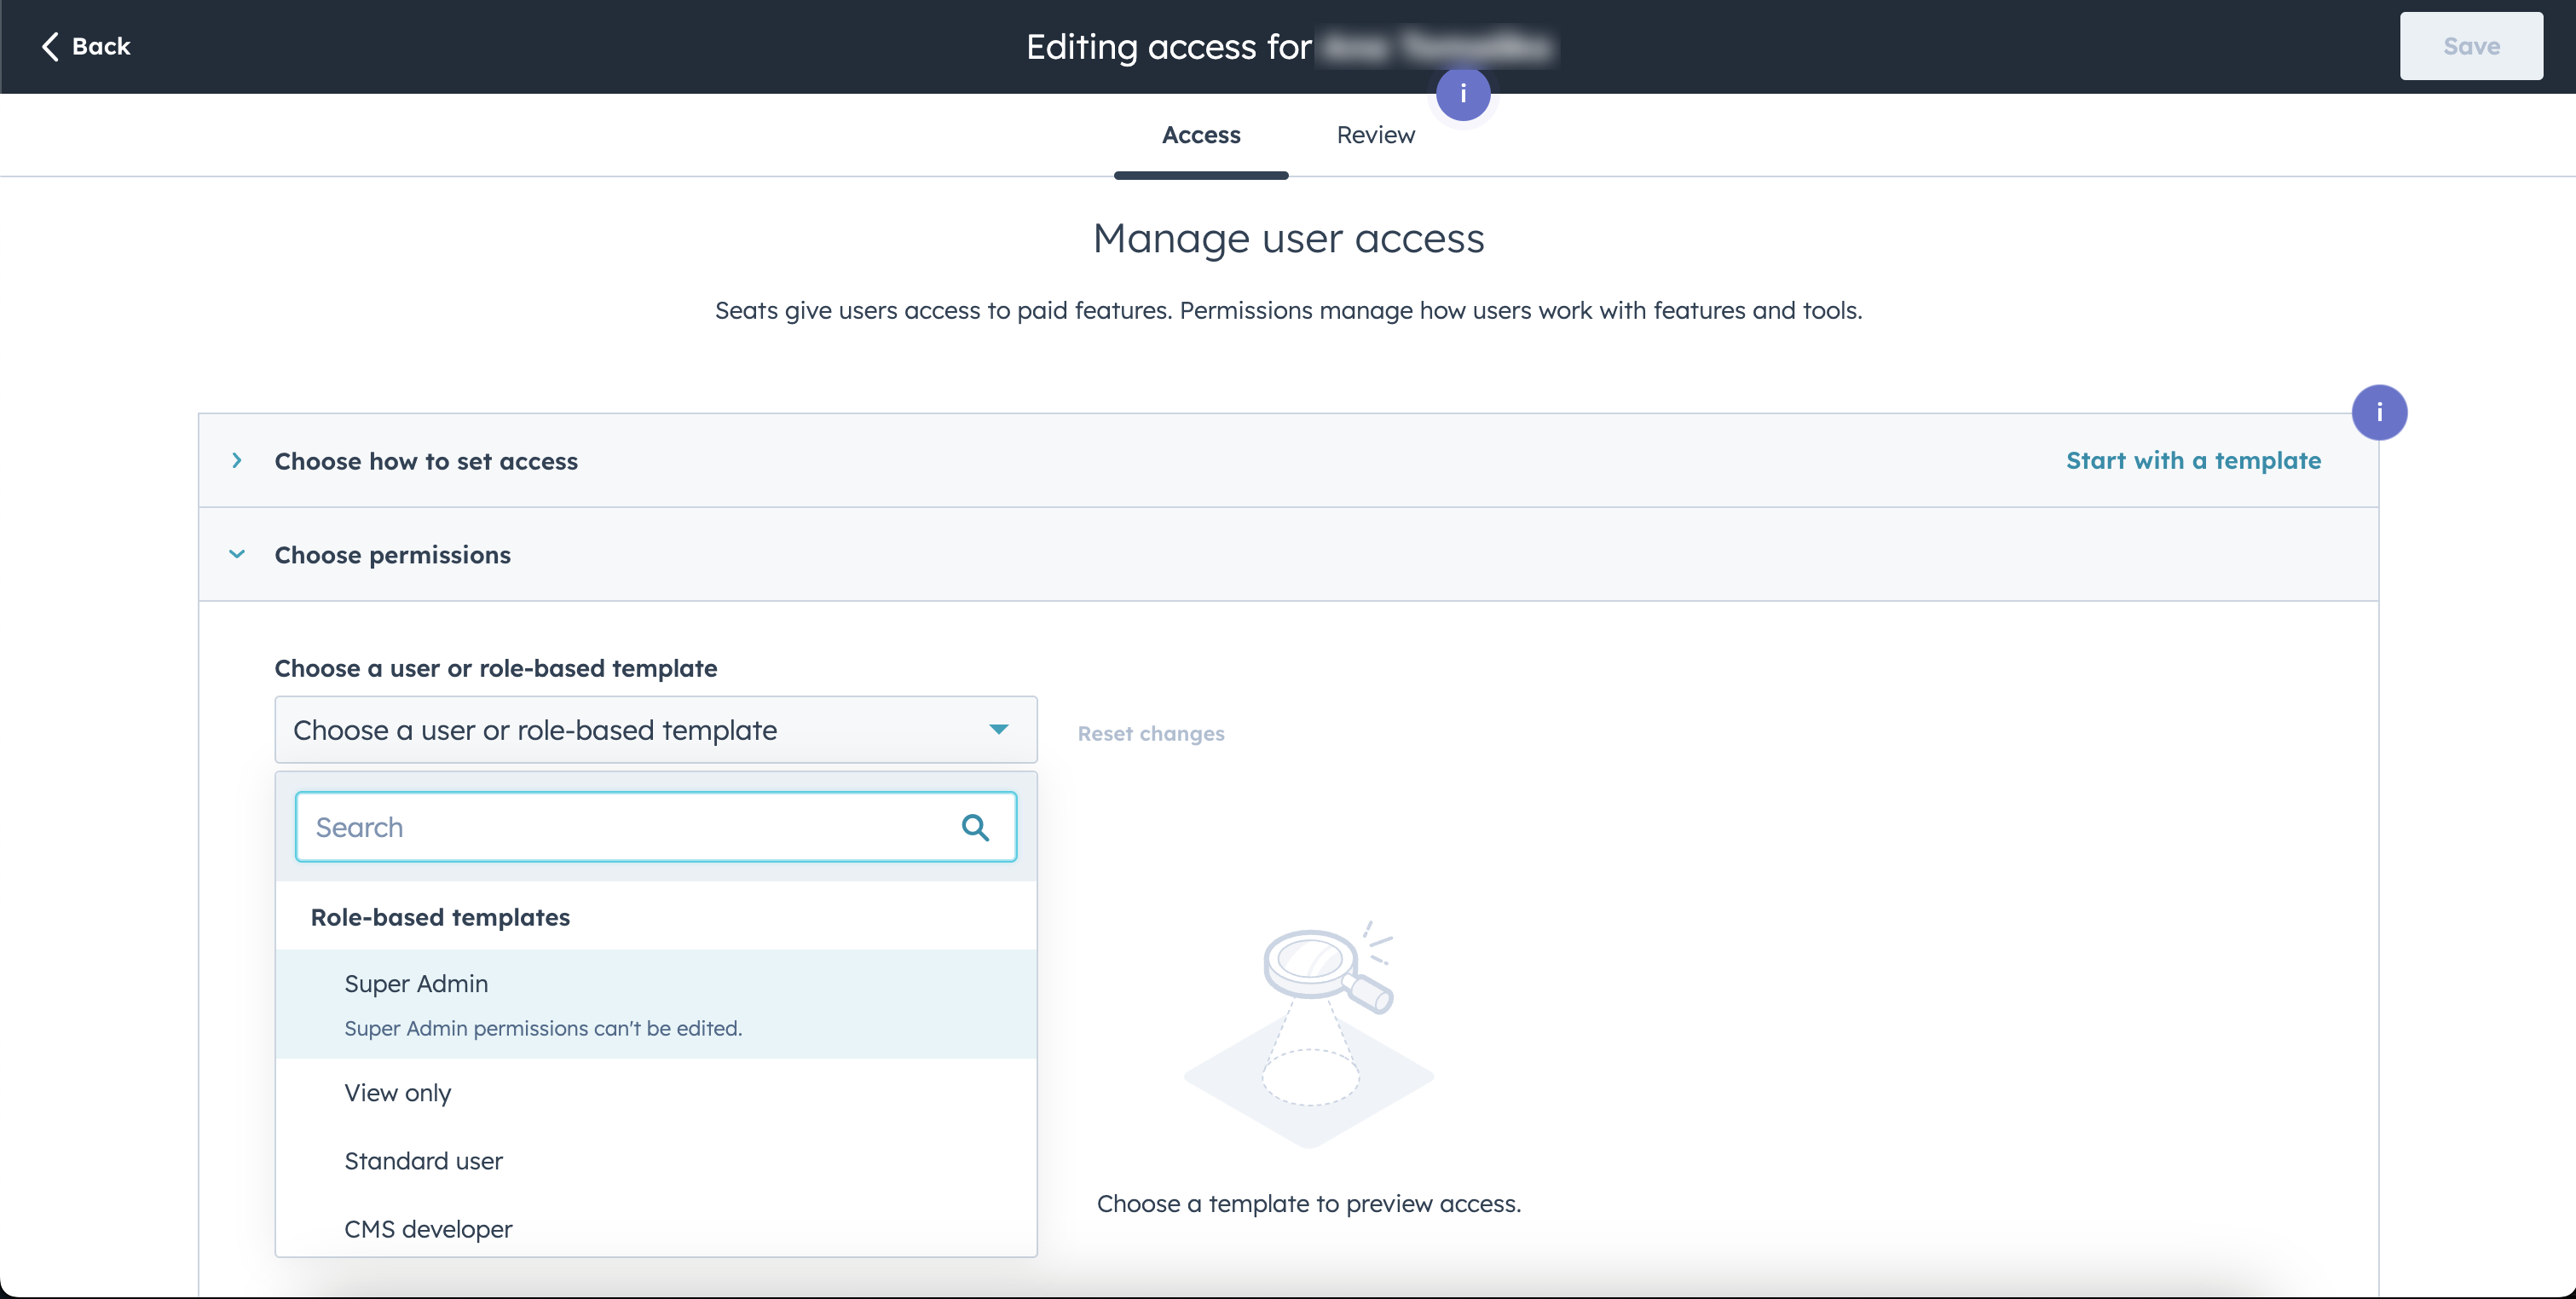
Task: Select the Super Admin template
Action: [x=416, y=983]
